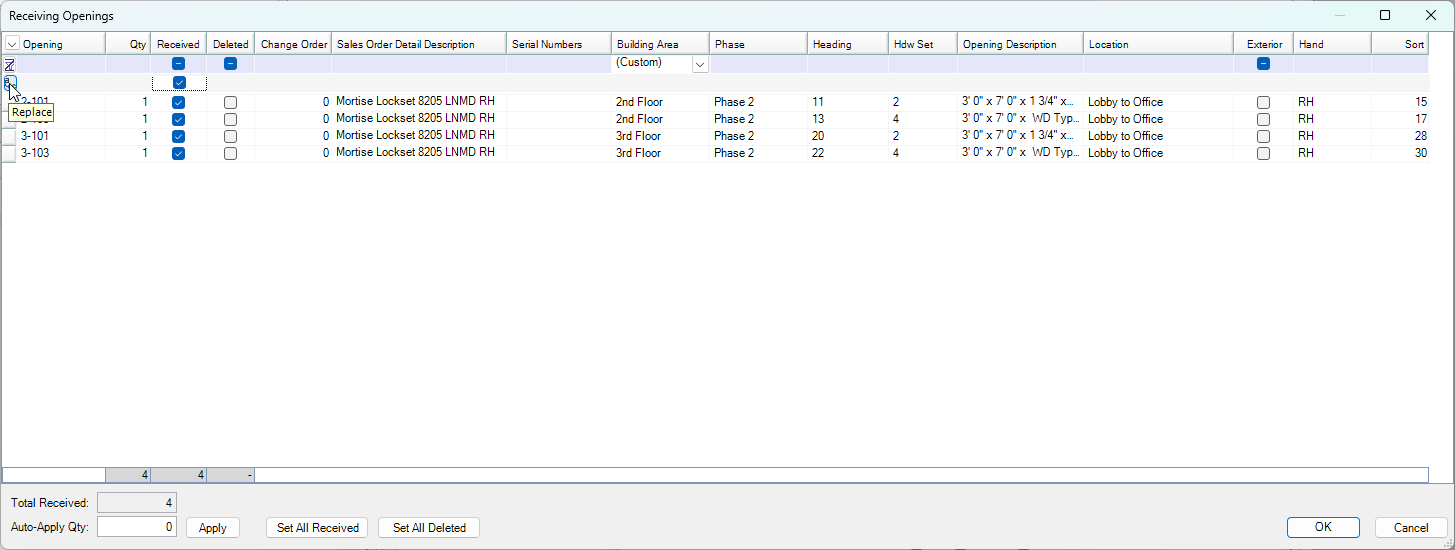
Task: Uncheck Received for opening 3-101
Action: click(x=178, y=136)
